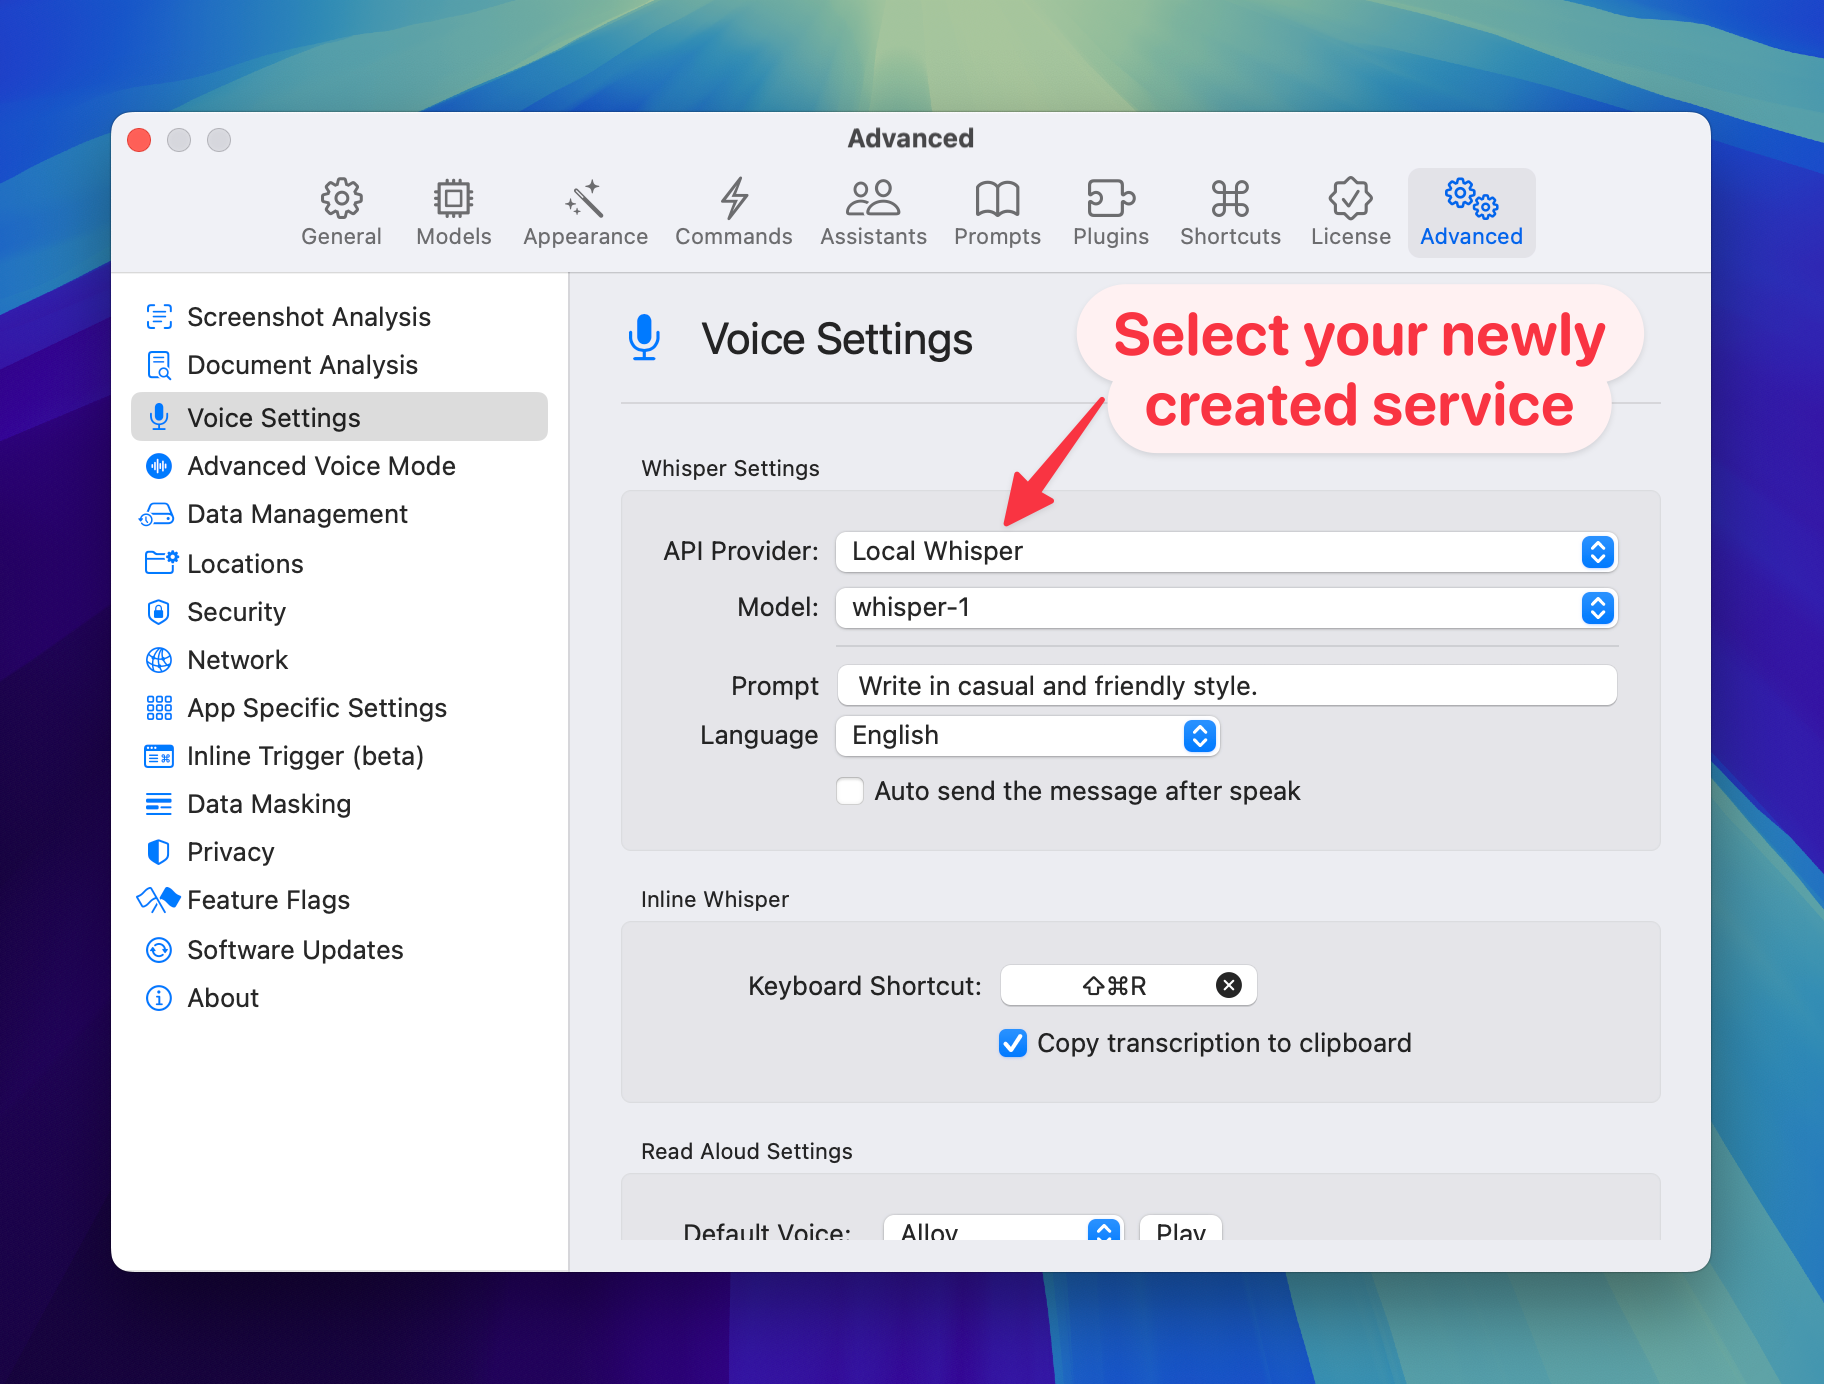Click the Prompts book icon

tap(997, 198)
